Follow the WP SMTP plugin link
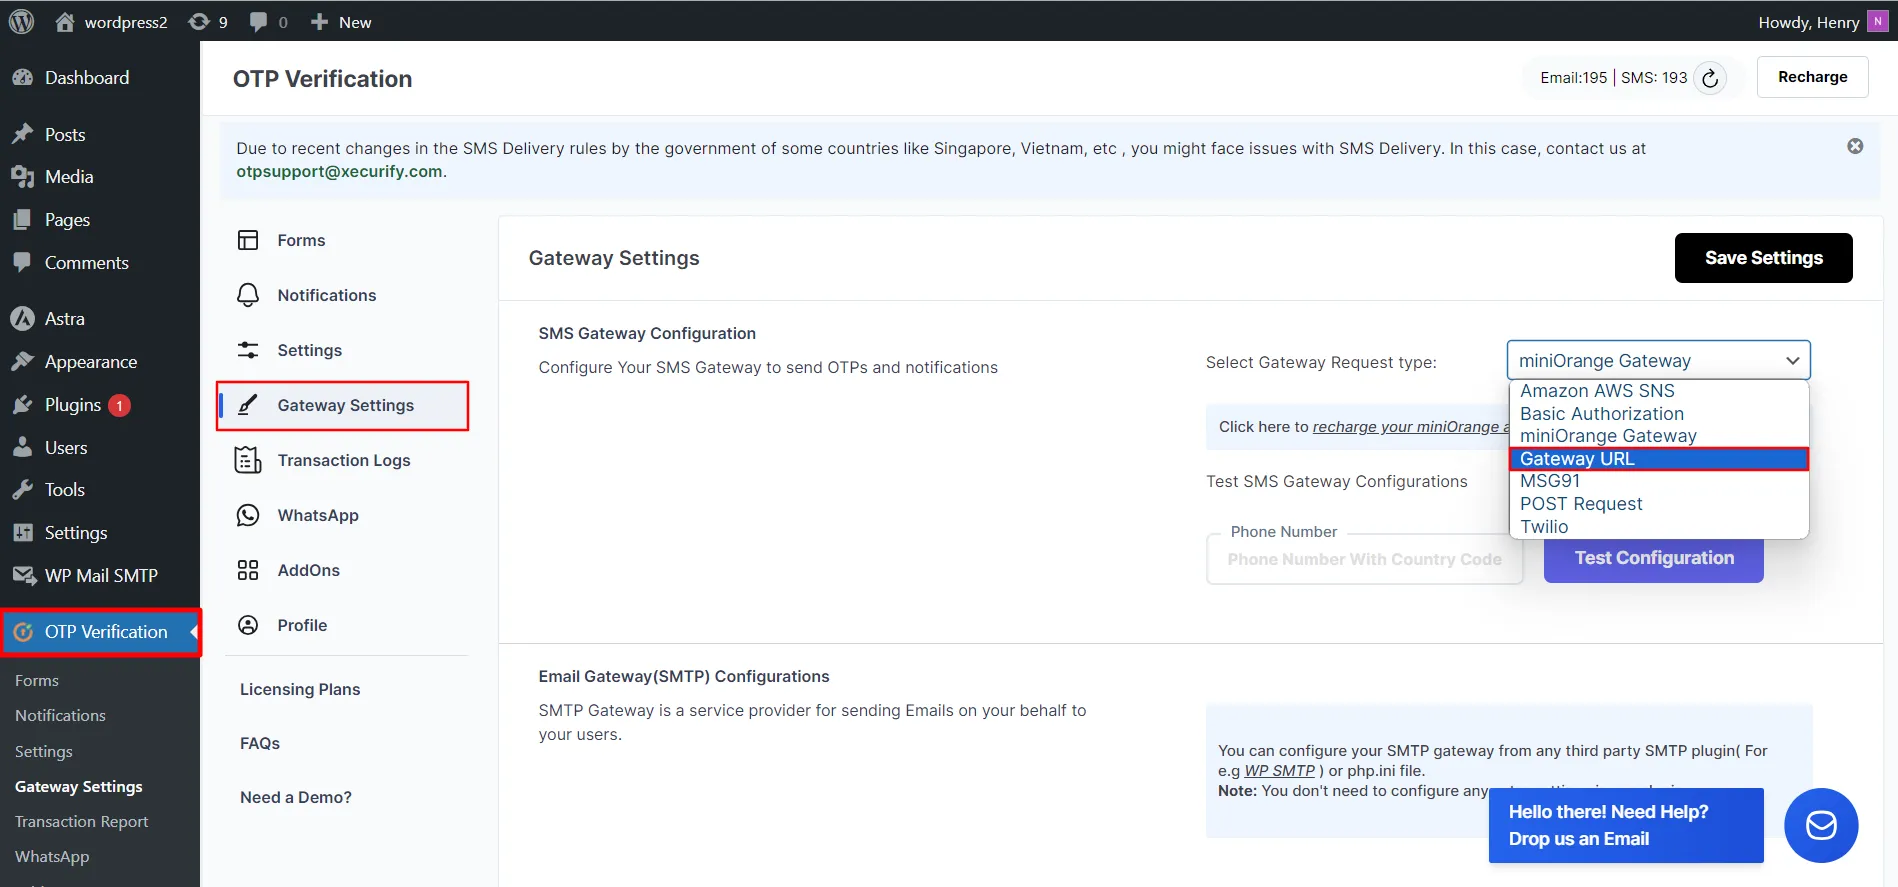This screenshot has height=887, width=1898. (x=1279, y=771)
